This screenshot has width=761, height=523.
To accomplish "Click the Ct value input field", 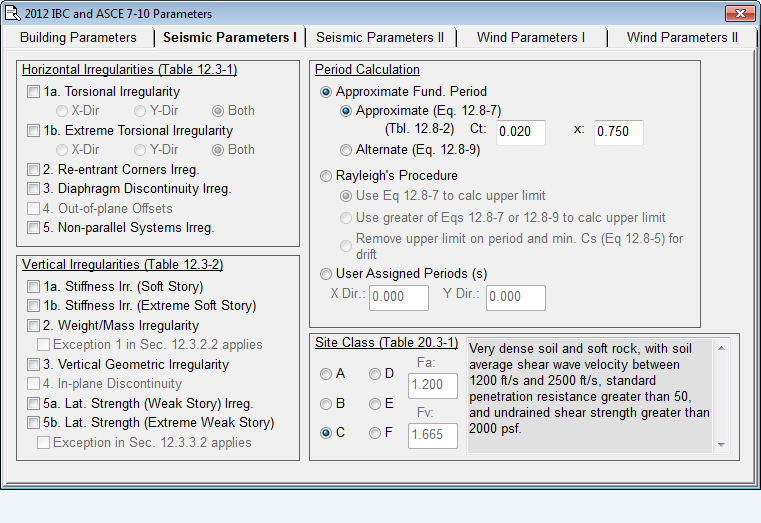I will coord(521,132).
